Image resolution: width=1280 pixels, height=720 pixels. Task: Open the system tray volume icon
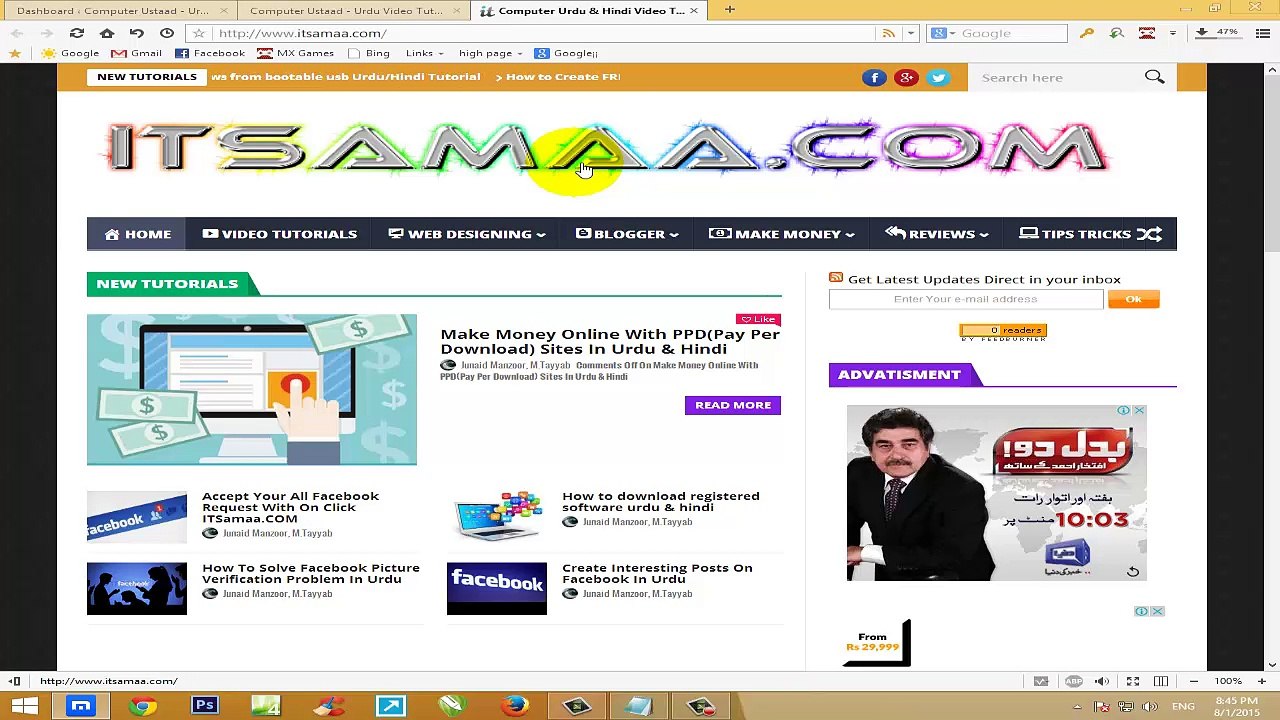(x=1149, y=707)
